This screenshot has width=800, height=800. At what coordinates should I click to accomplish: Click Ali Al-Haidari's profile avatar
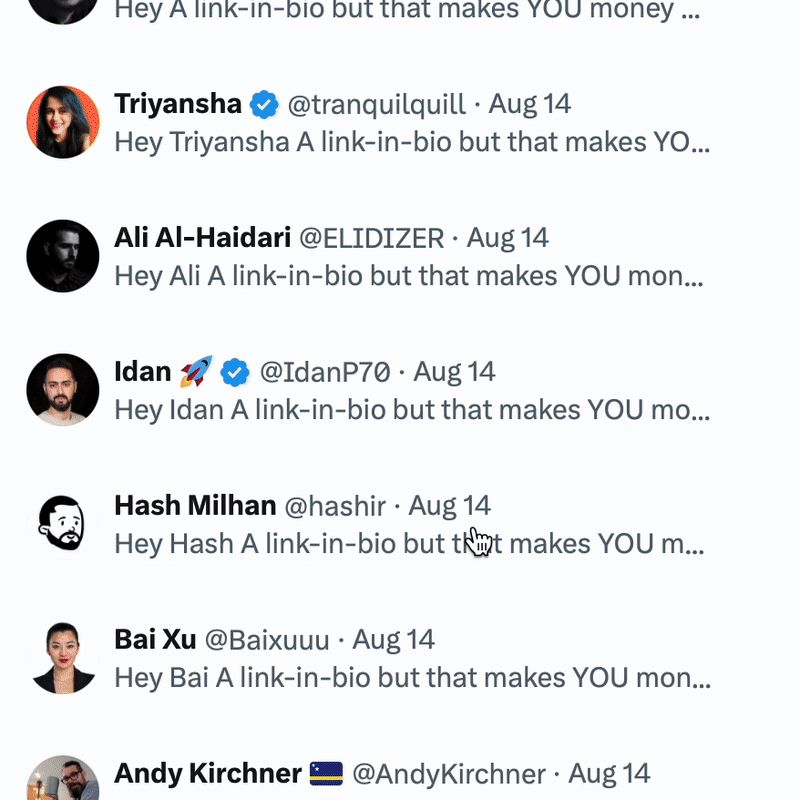point(63,256)
